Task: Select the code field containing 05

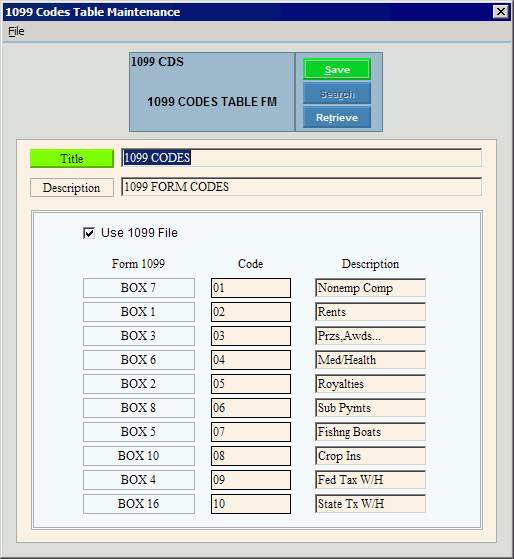Action: pos(251,384)
